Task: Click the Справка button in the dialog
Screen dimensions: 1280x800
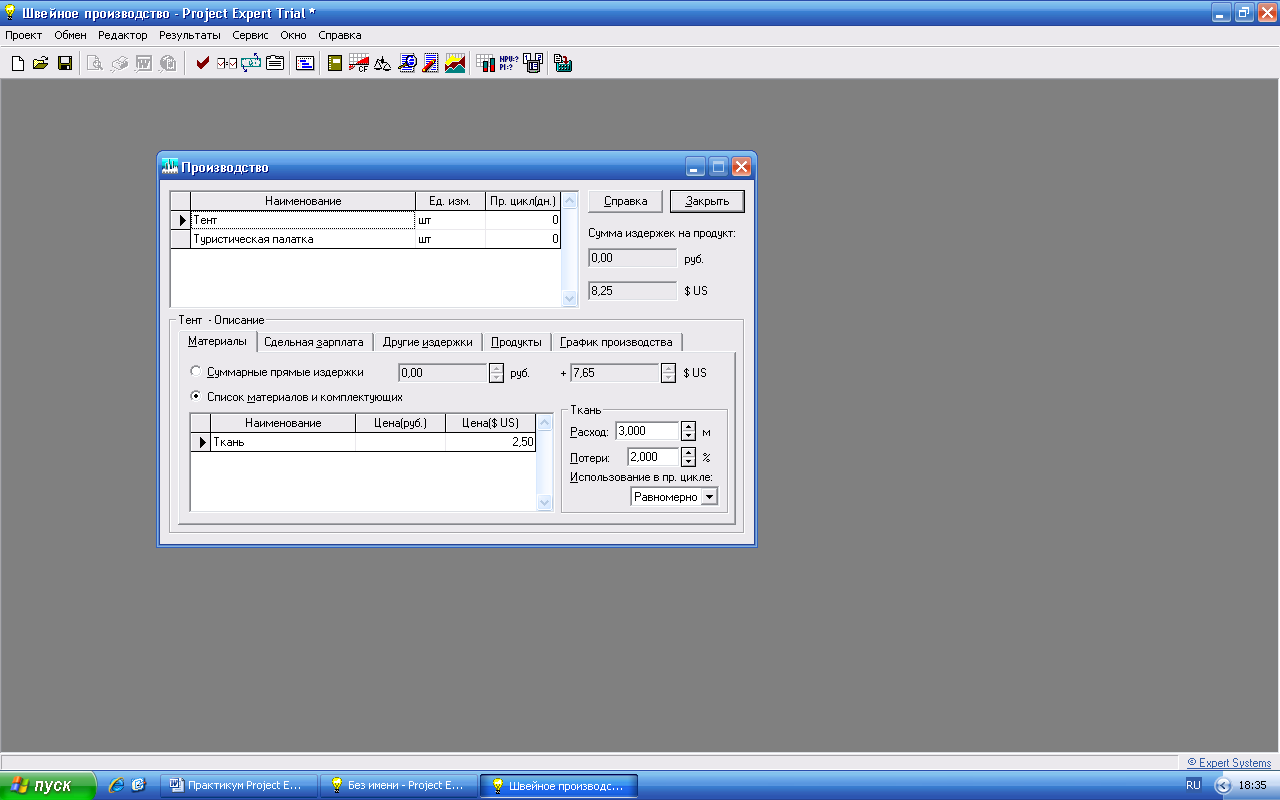Action: [625, 201]
